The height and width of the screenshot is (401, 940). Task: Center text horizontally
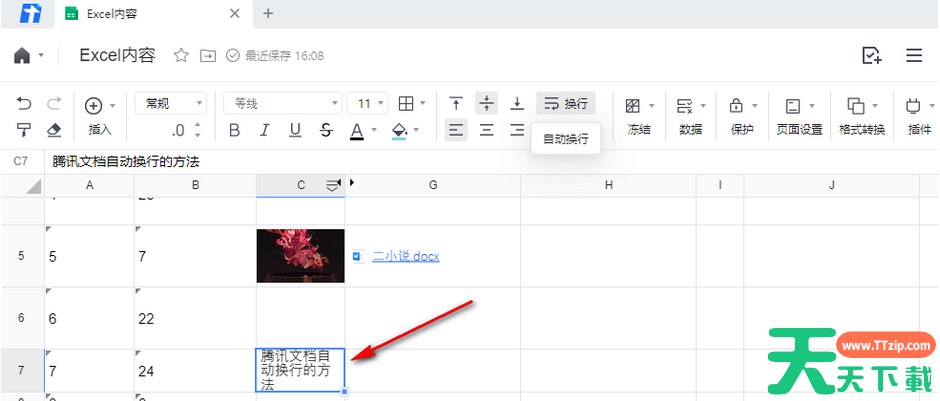point(487,129)
